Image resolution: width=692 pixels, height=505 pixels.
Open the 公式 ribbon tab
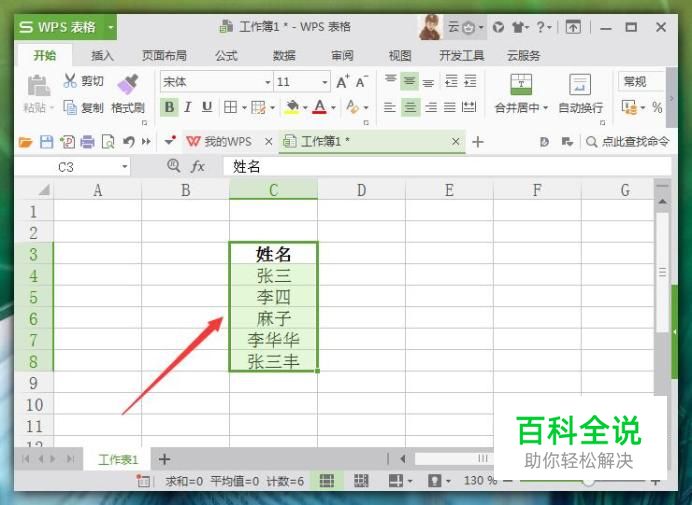tap(226, 56)
